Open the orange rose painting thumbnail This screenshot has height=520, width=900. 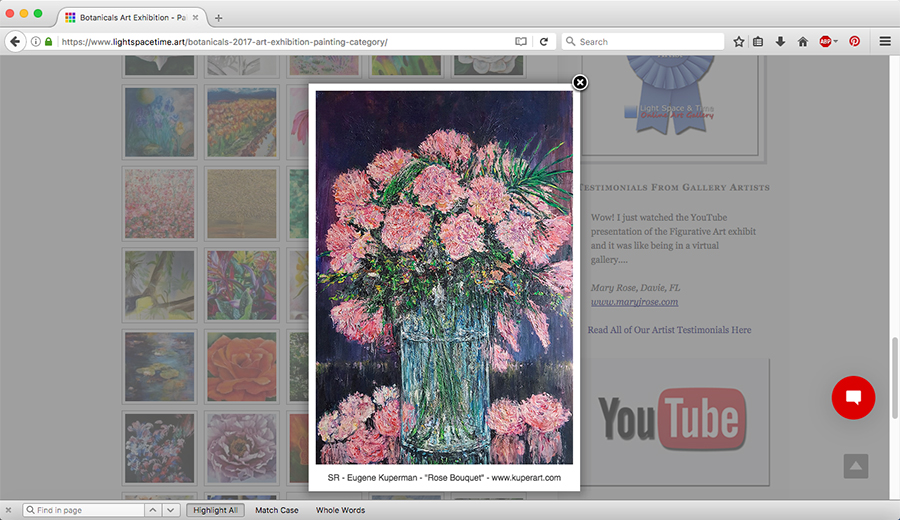point(242,367)
